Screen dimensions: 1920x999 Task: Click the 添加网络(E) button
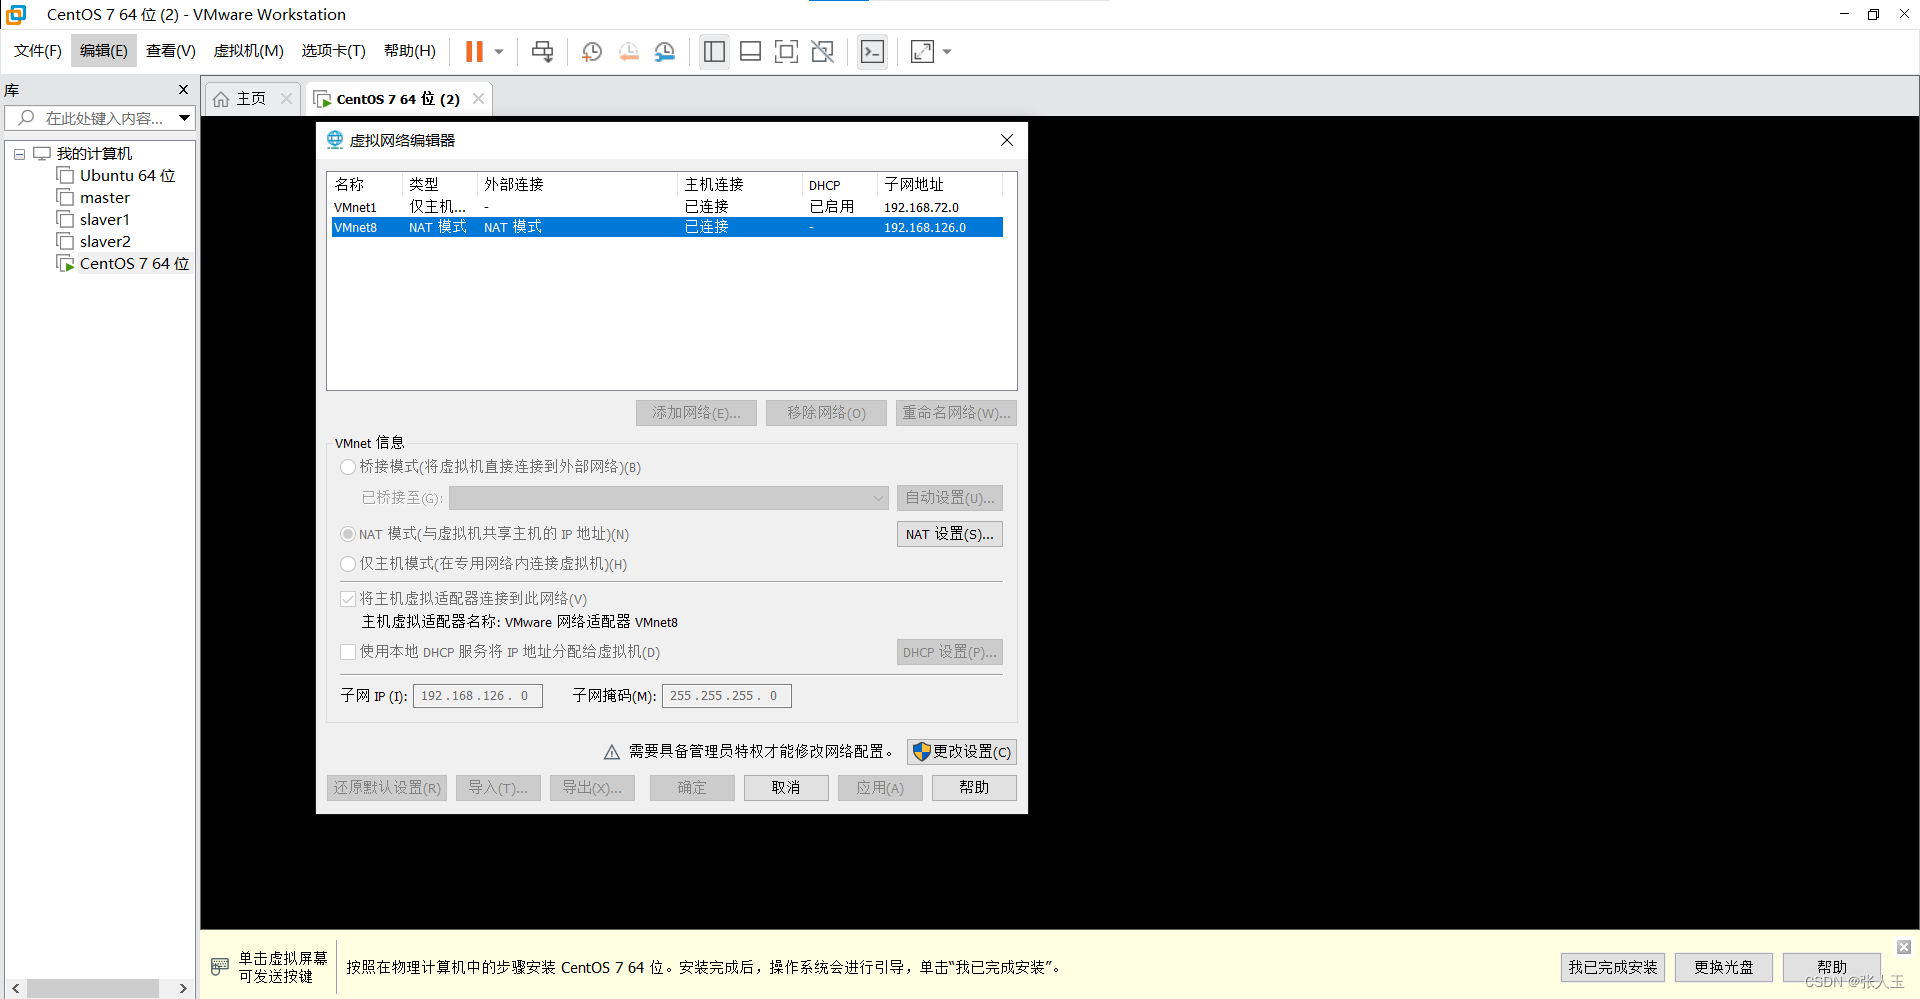point(696,413)
